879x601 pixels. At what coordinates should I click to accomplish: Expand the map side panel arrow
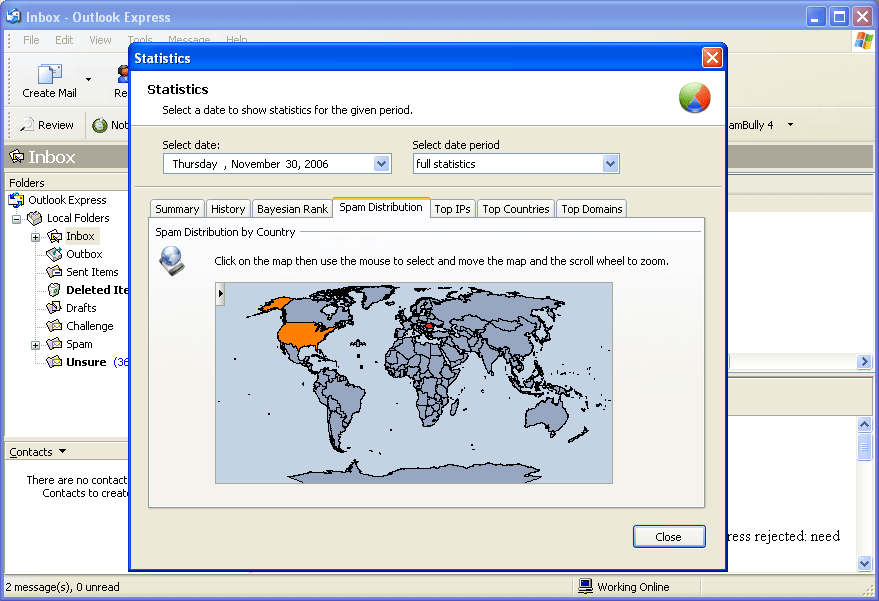pyautogui.click(x=220, y=294)
